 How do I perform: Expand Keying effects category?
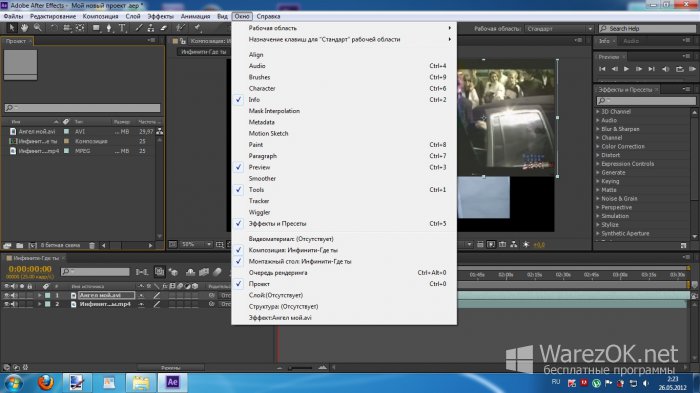click(x=598, y=181)
